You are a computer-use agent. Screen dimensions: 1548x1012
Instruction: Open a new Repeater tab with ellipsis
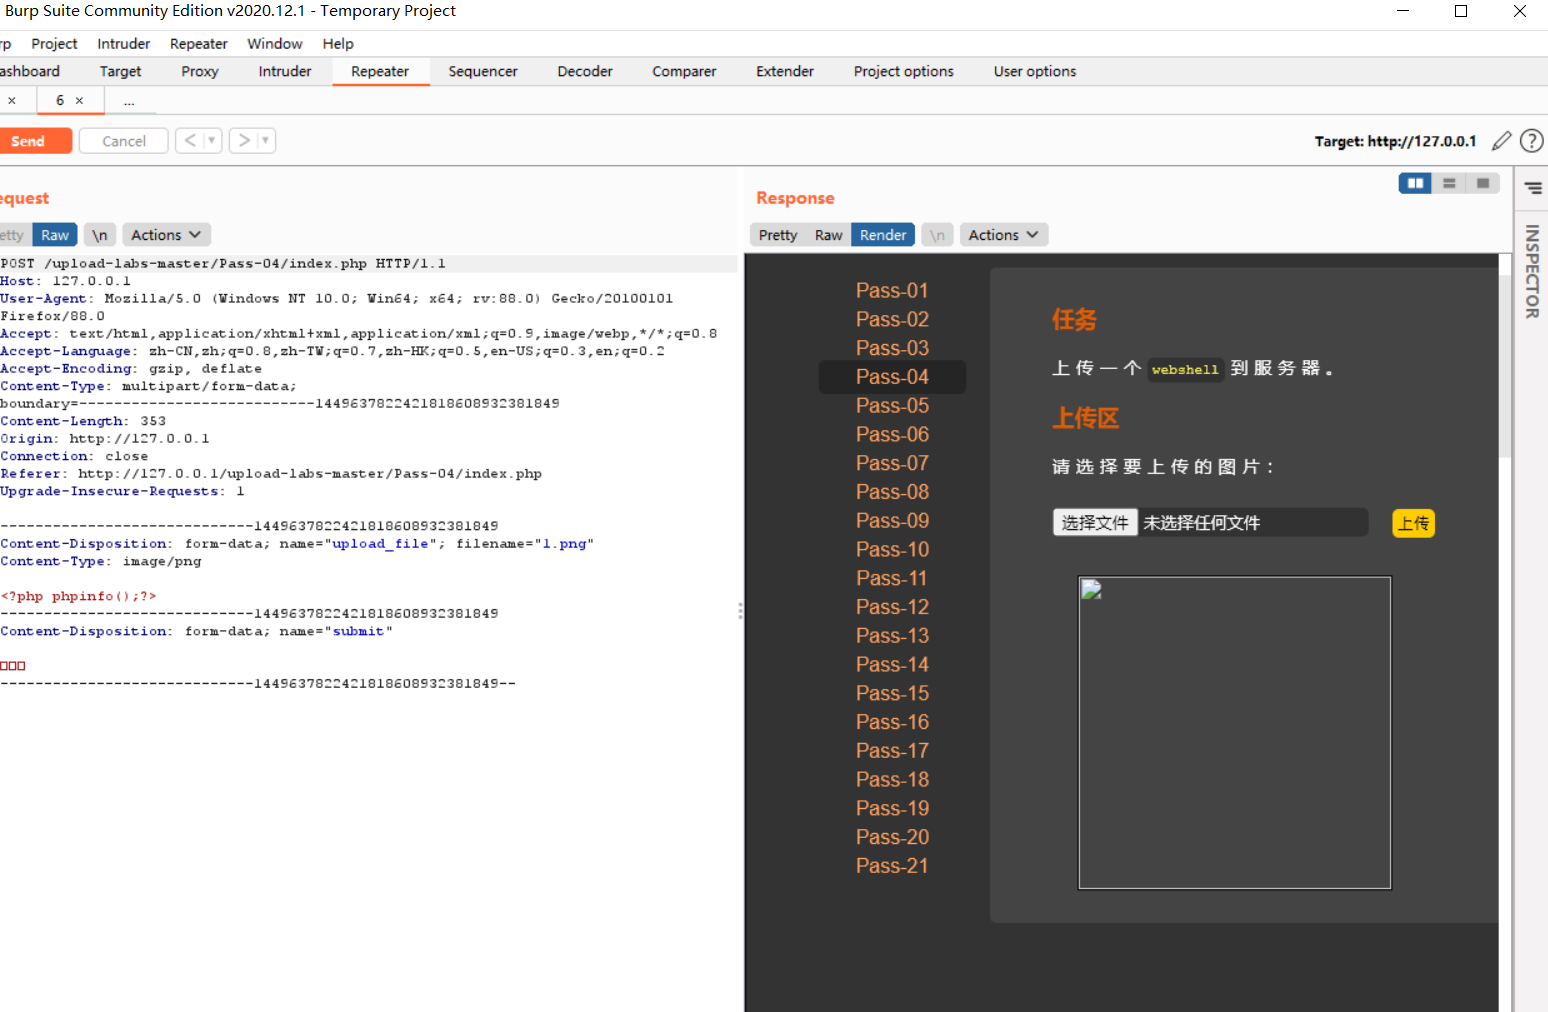[129, 101]
